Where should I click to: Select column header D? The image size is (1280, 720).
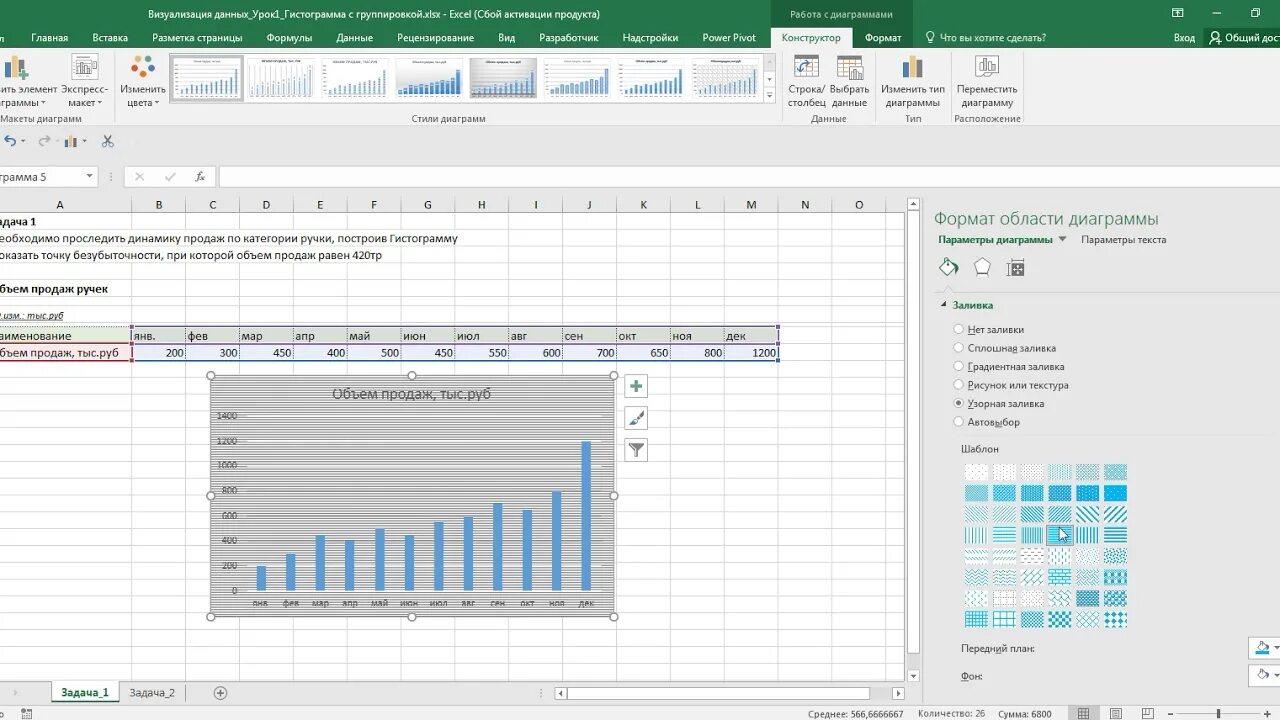(x=266, y=205)
